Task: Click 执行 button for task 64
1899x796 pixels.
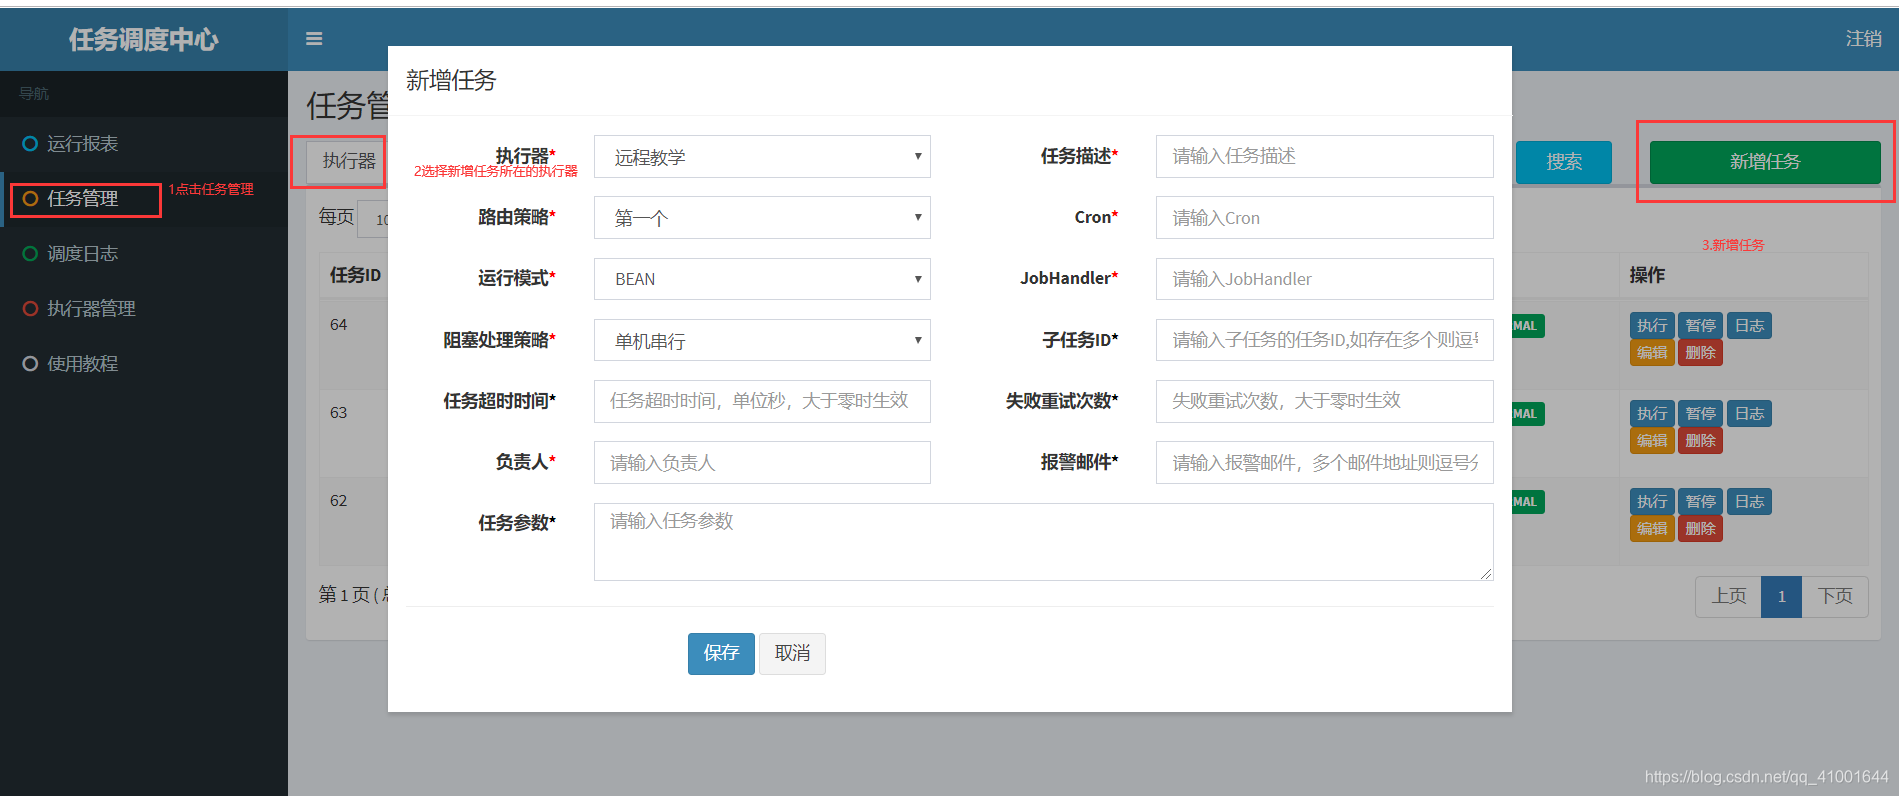Action: (x=1652, y=326)
